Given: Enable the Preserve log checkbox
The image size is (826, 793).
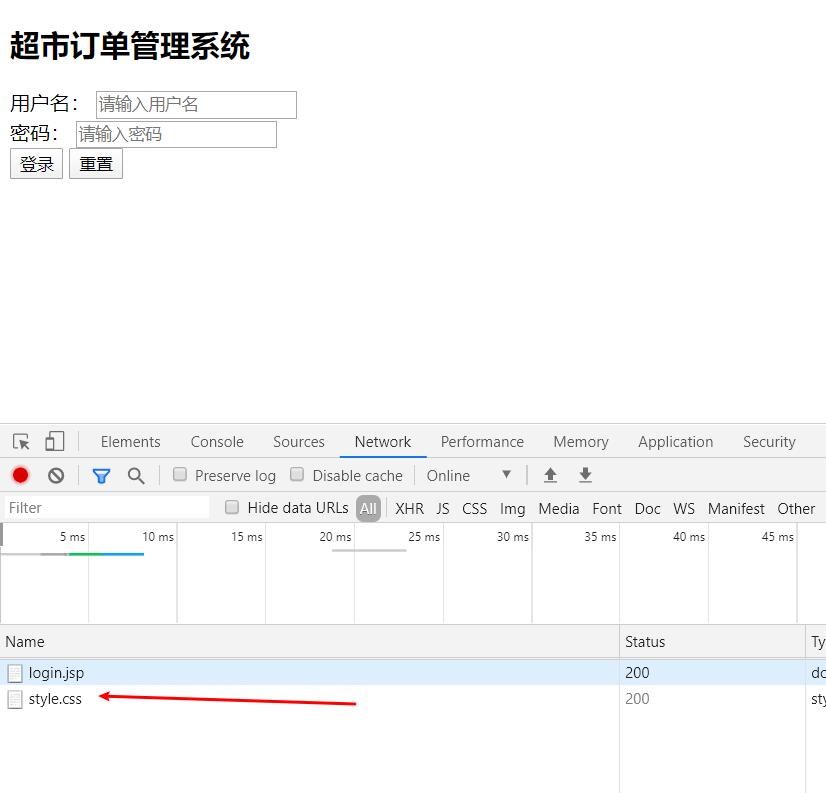Looking at the screenshot, I should click(180, 474).
